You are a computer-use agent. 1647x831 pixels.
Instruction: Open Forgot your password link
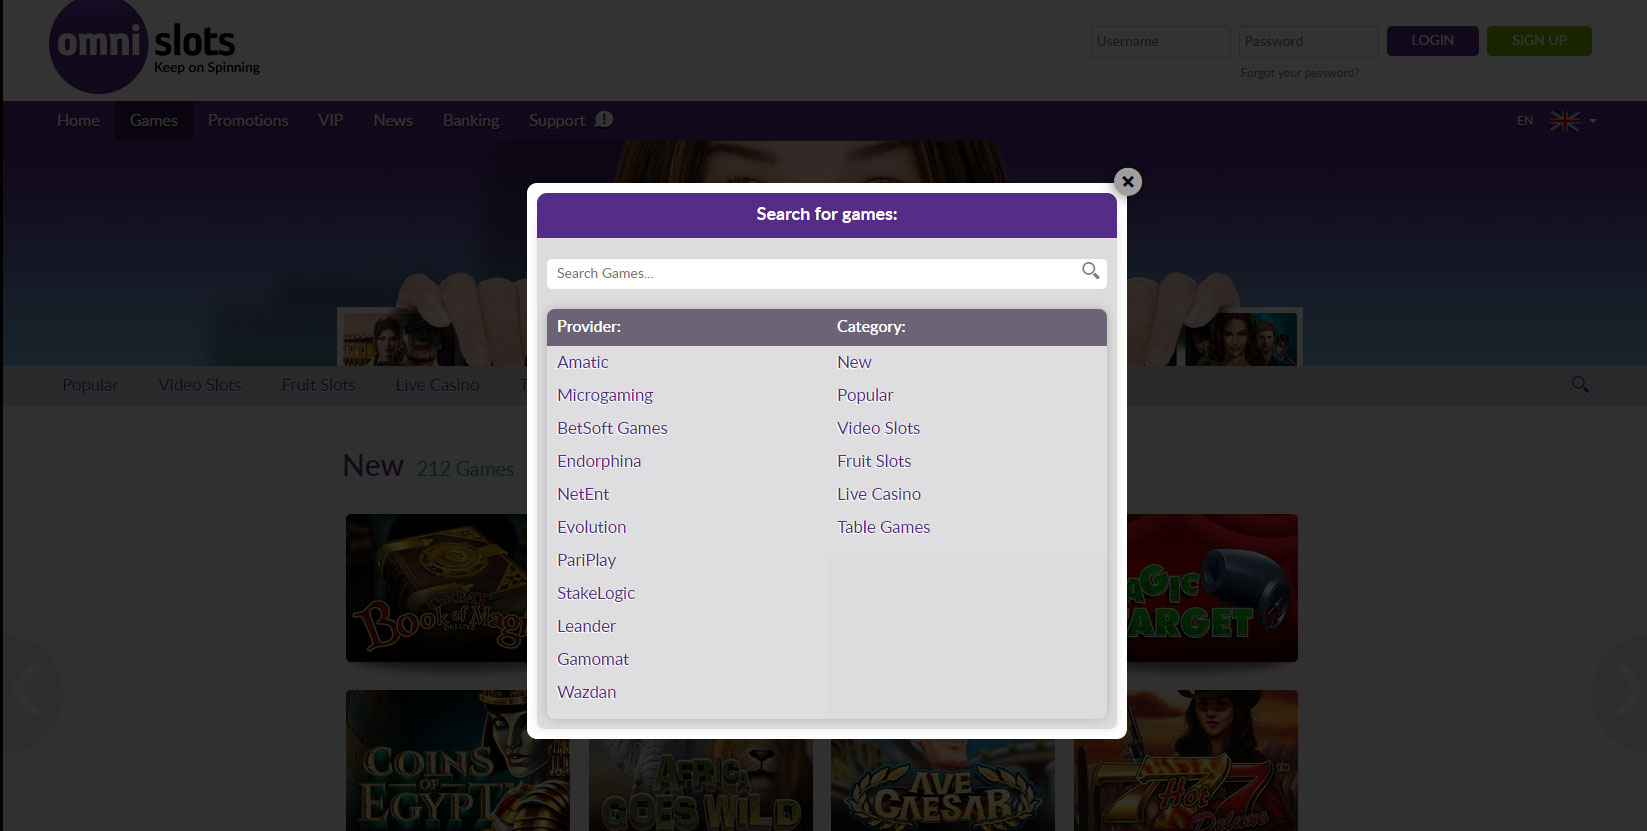click(x=1299, y=73)
